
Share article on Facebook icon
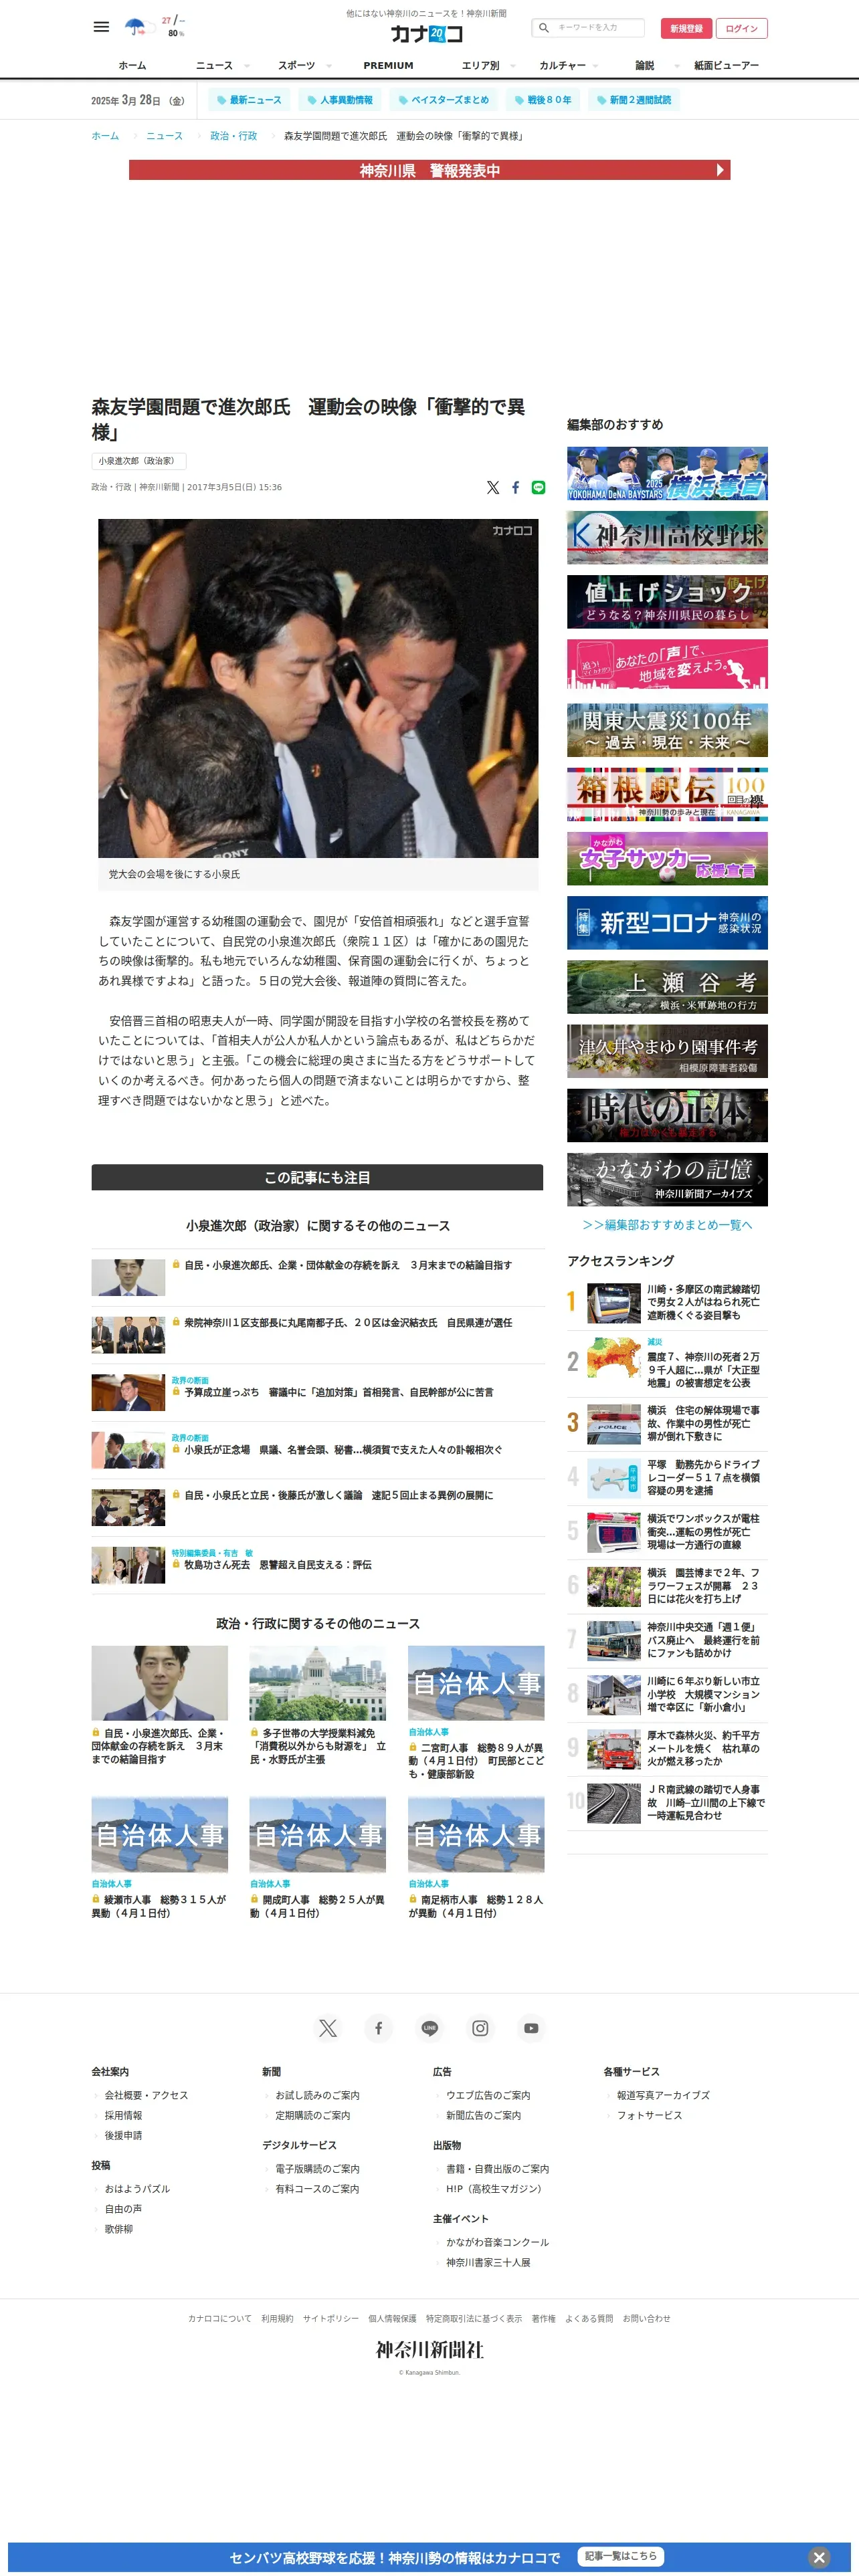coord(516,487)
